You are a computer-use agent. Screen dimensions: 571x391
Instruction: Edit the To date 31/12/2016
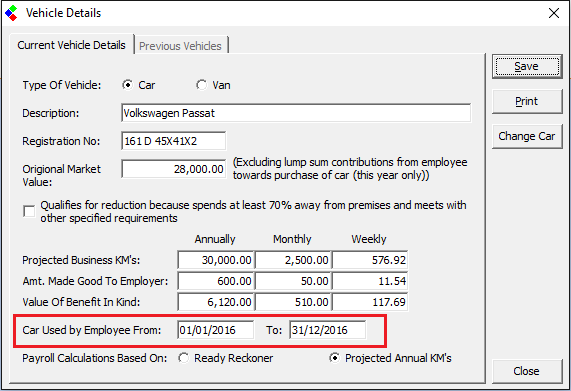click(x=328, y=330)
